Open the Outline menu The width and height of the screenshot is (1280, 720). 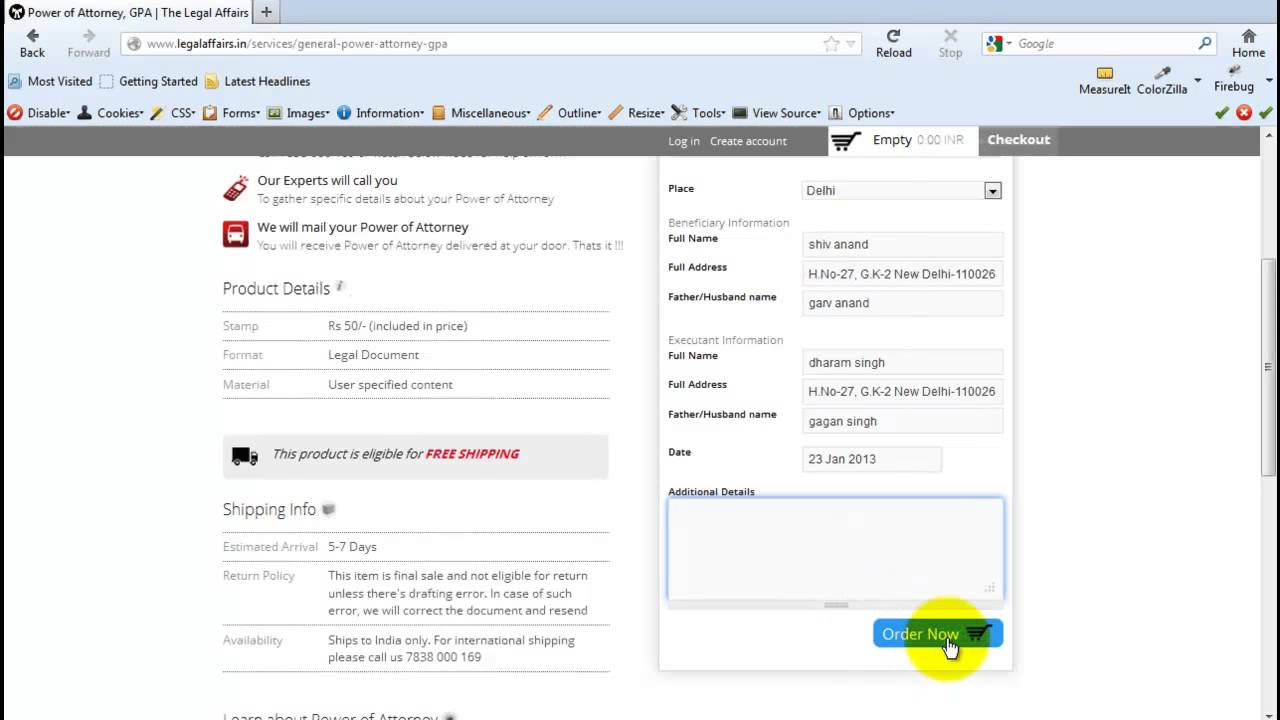click(x=569, y=113)
